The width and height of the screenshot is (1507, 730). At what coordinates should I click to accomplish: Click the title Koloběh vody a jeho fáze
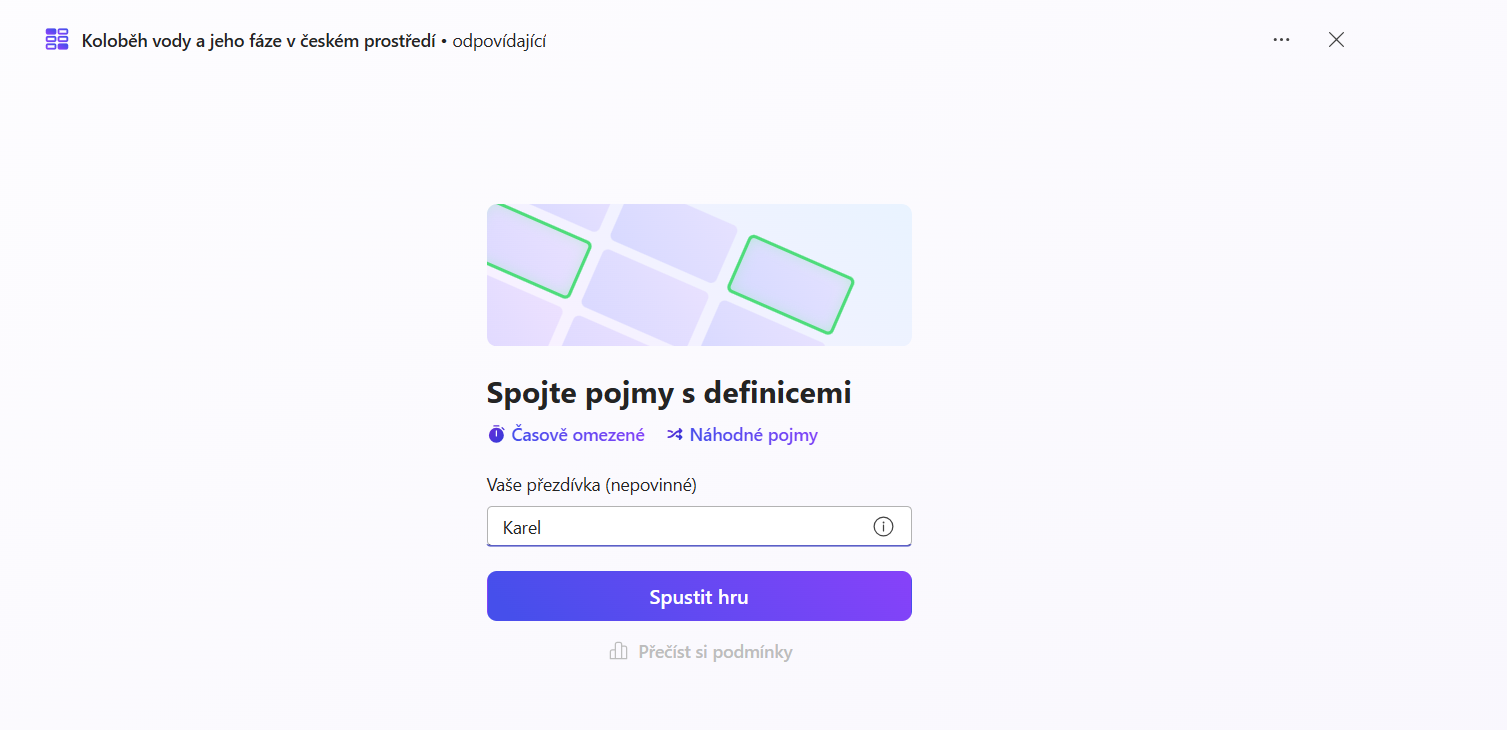click(x=258, y=41)
